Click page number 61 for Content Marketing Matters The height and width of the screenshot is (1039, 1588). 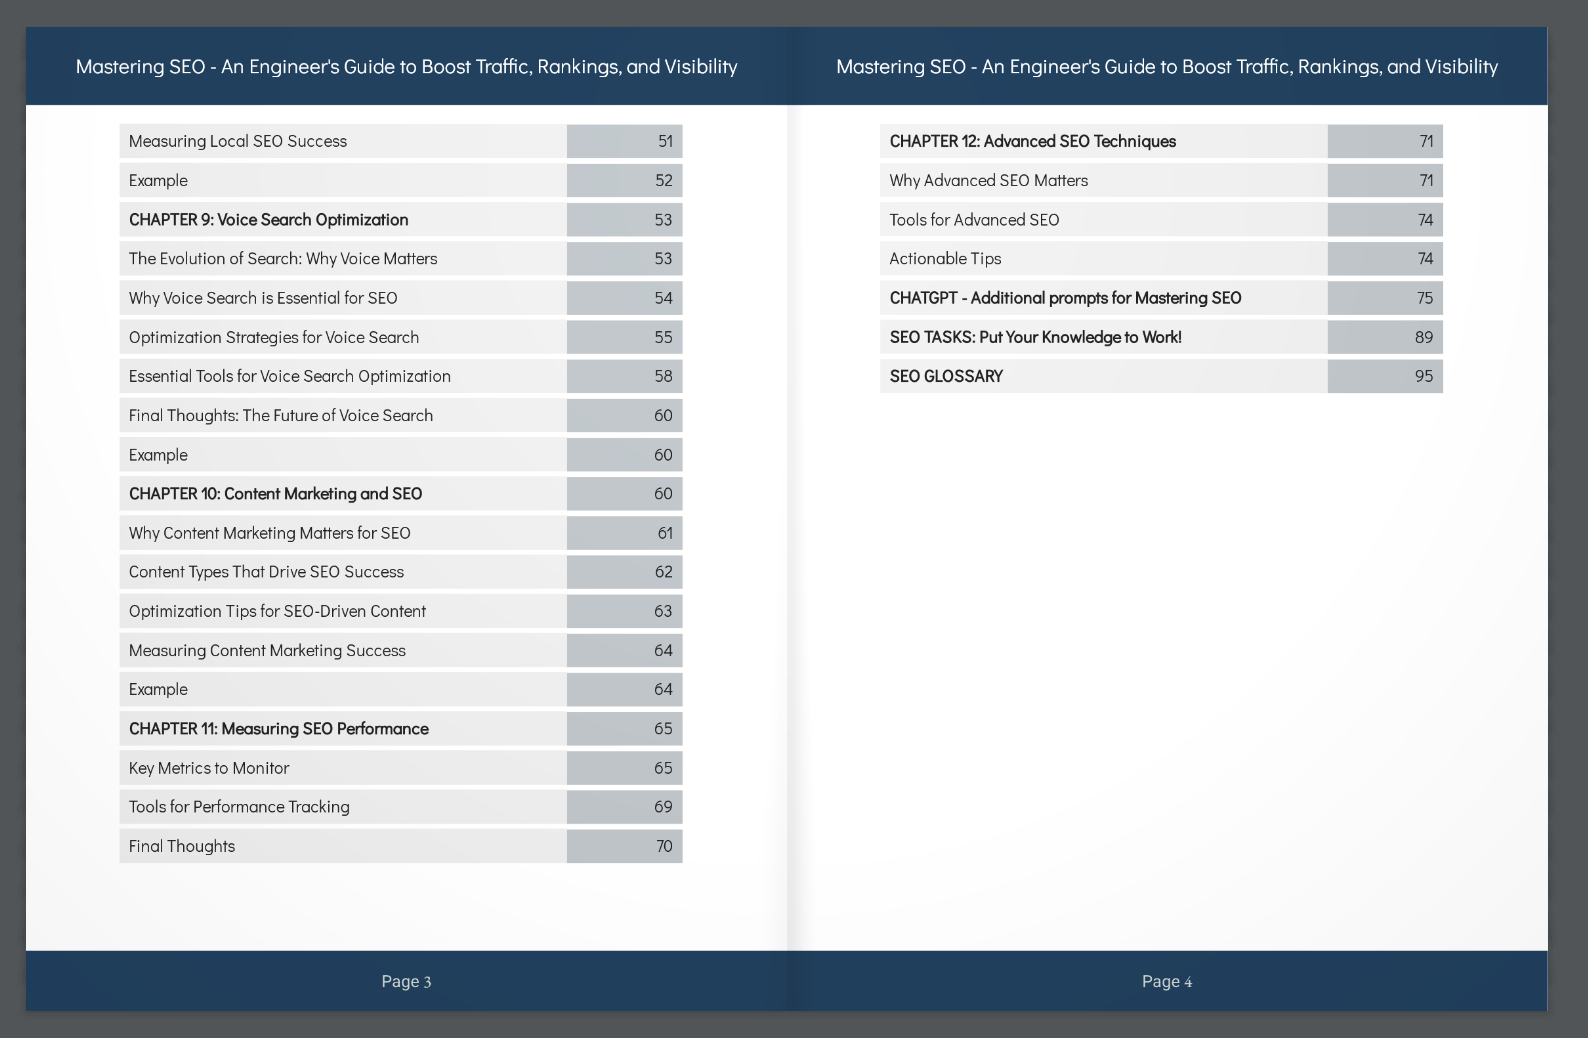(x=665, y=533)
